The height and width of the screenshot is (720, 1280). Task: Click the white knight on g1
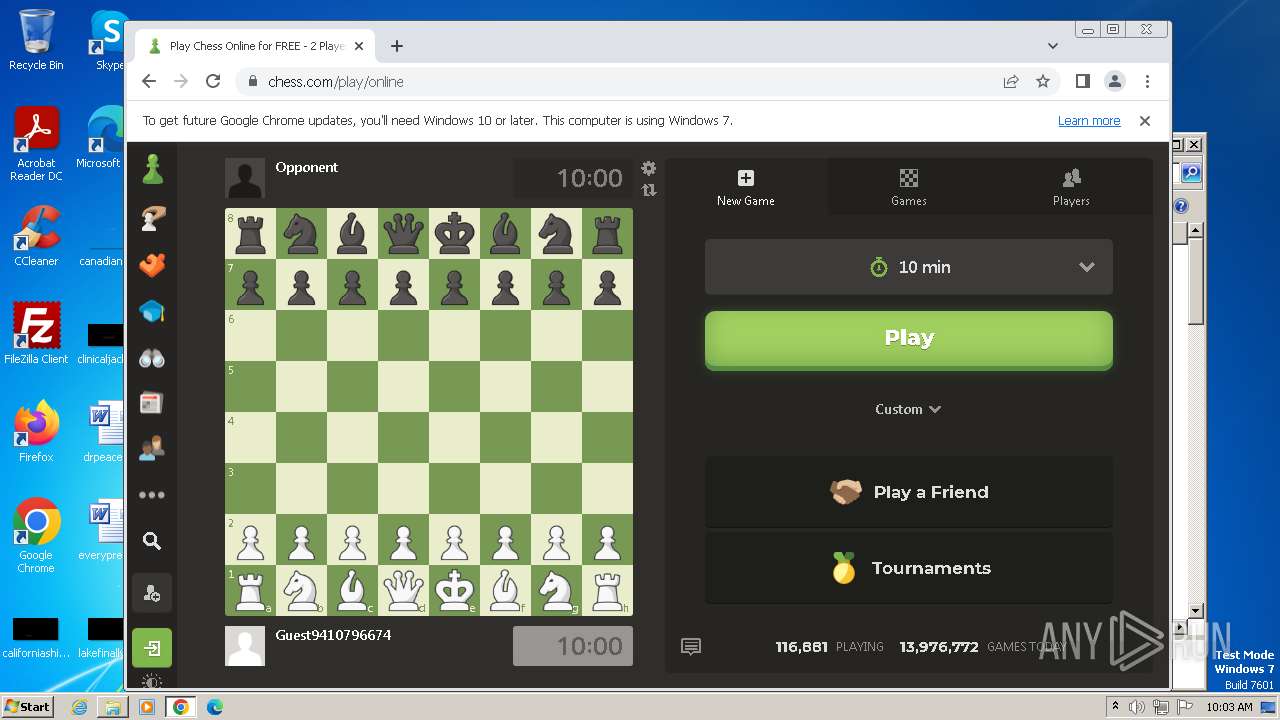click(x=556, y=590)
